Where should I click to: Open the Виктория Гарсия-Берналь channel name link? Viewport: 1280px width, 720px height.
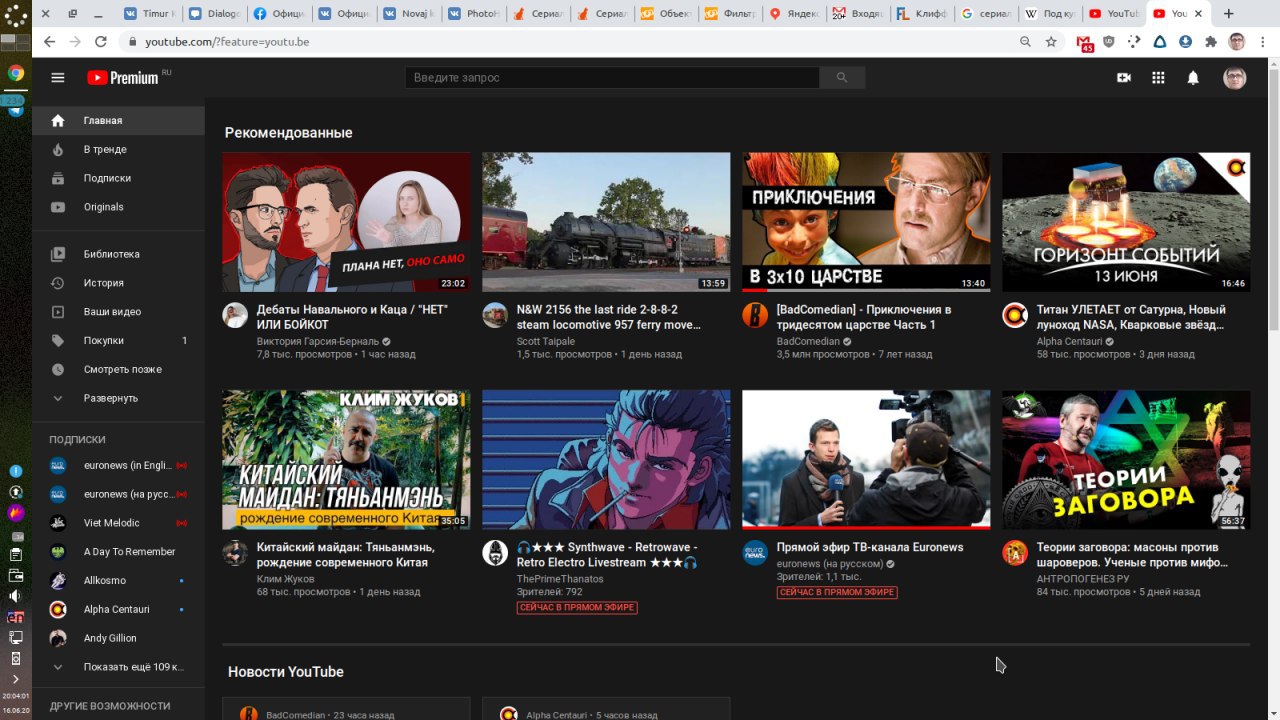318,341
